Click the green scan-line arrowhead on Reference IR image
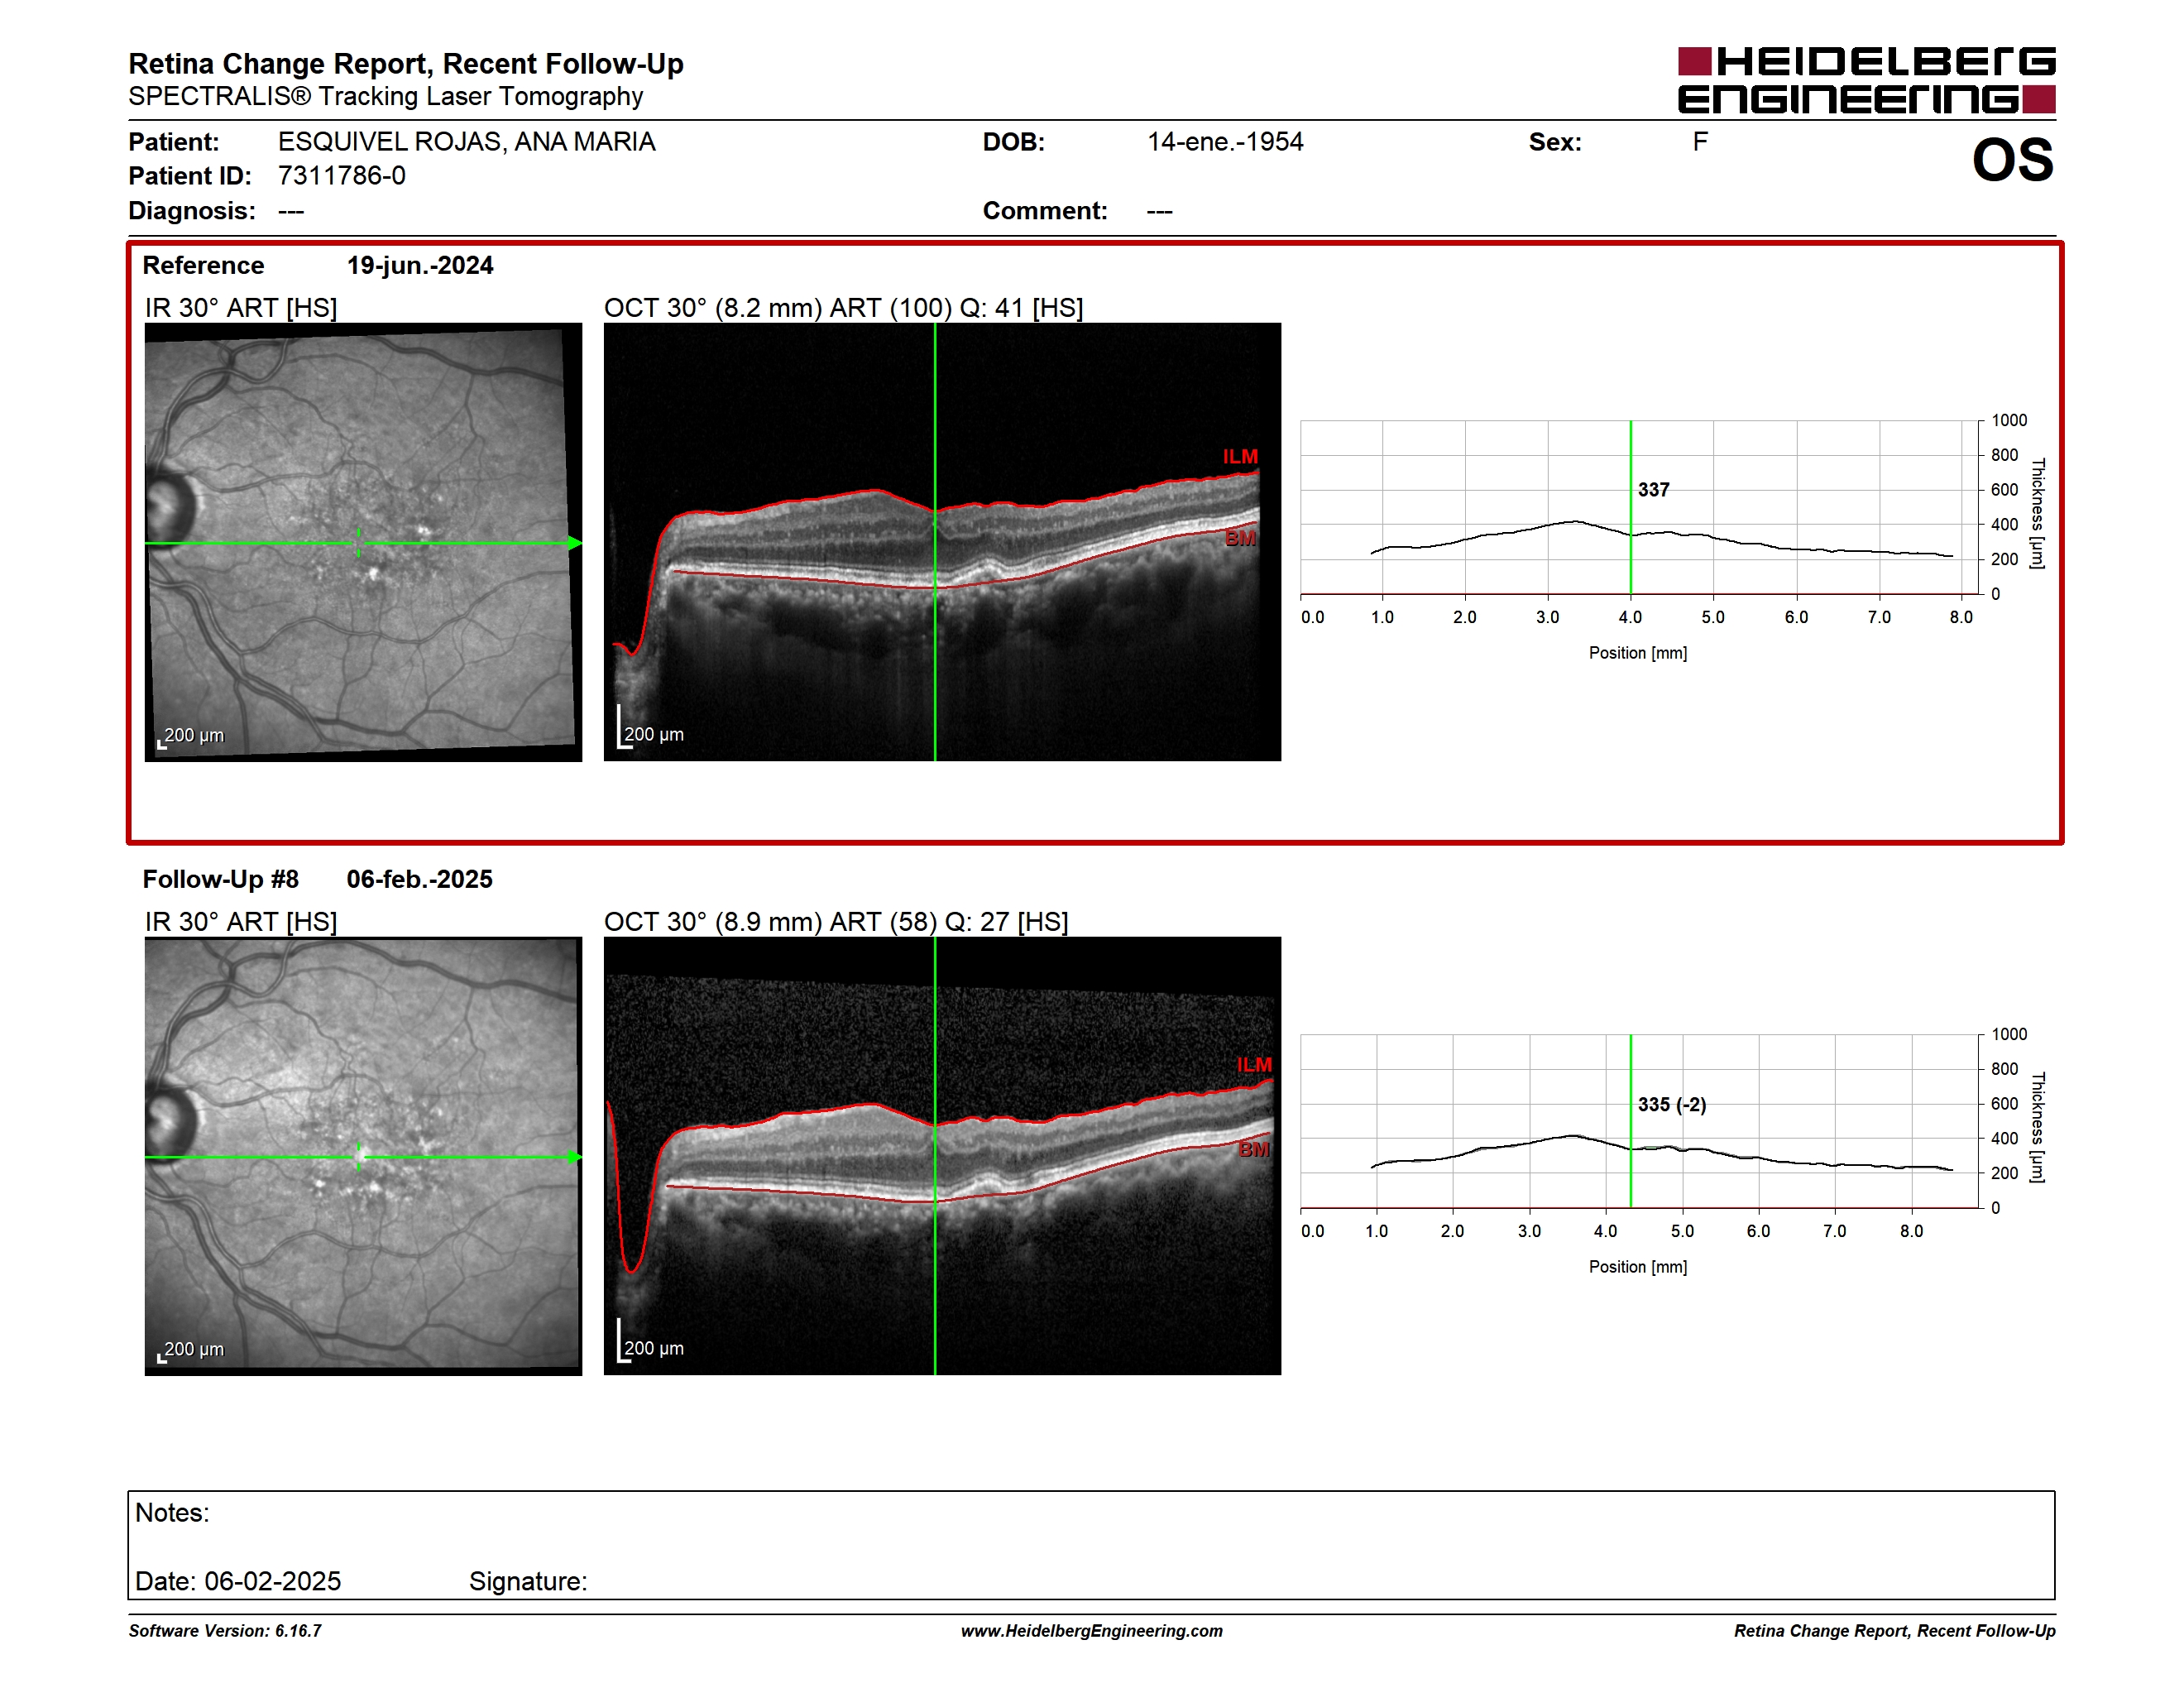 click(x=575, y=543)
